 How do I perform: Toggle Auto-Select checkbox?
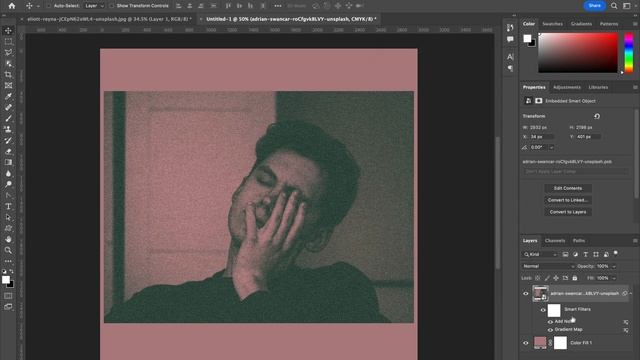pos(49,6)
